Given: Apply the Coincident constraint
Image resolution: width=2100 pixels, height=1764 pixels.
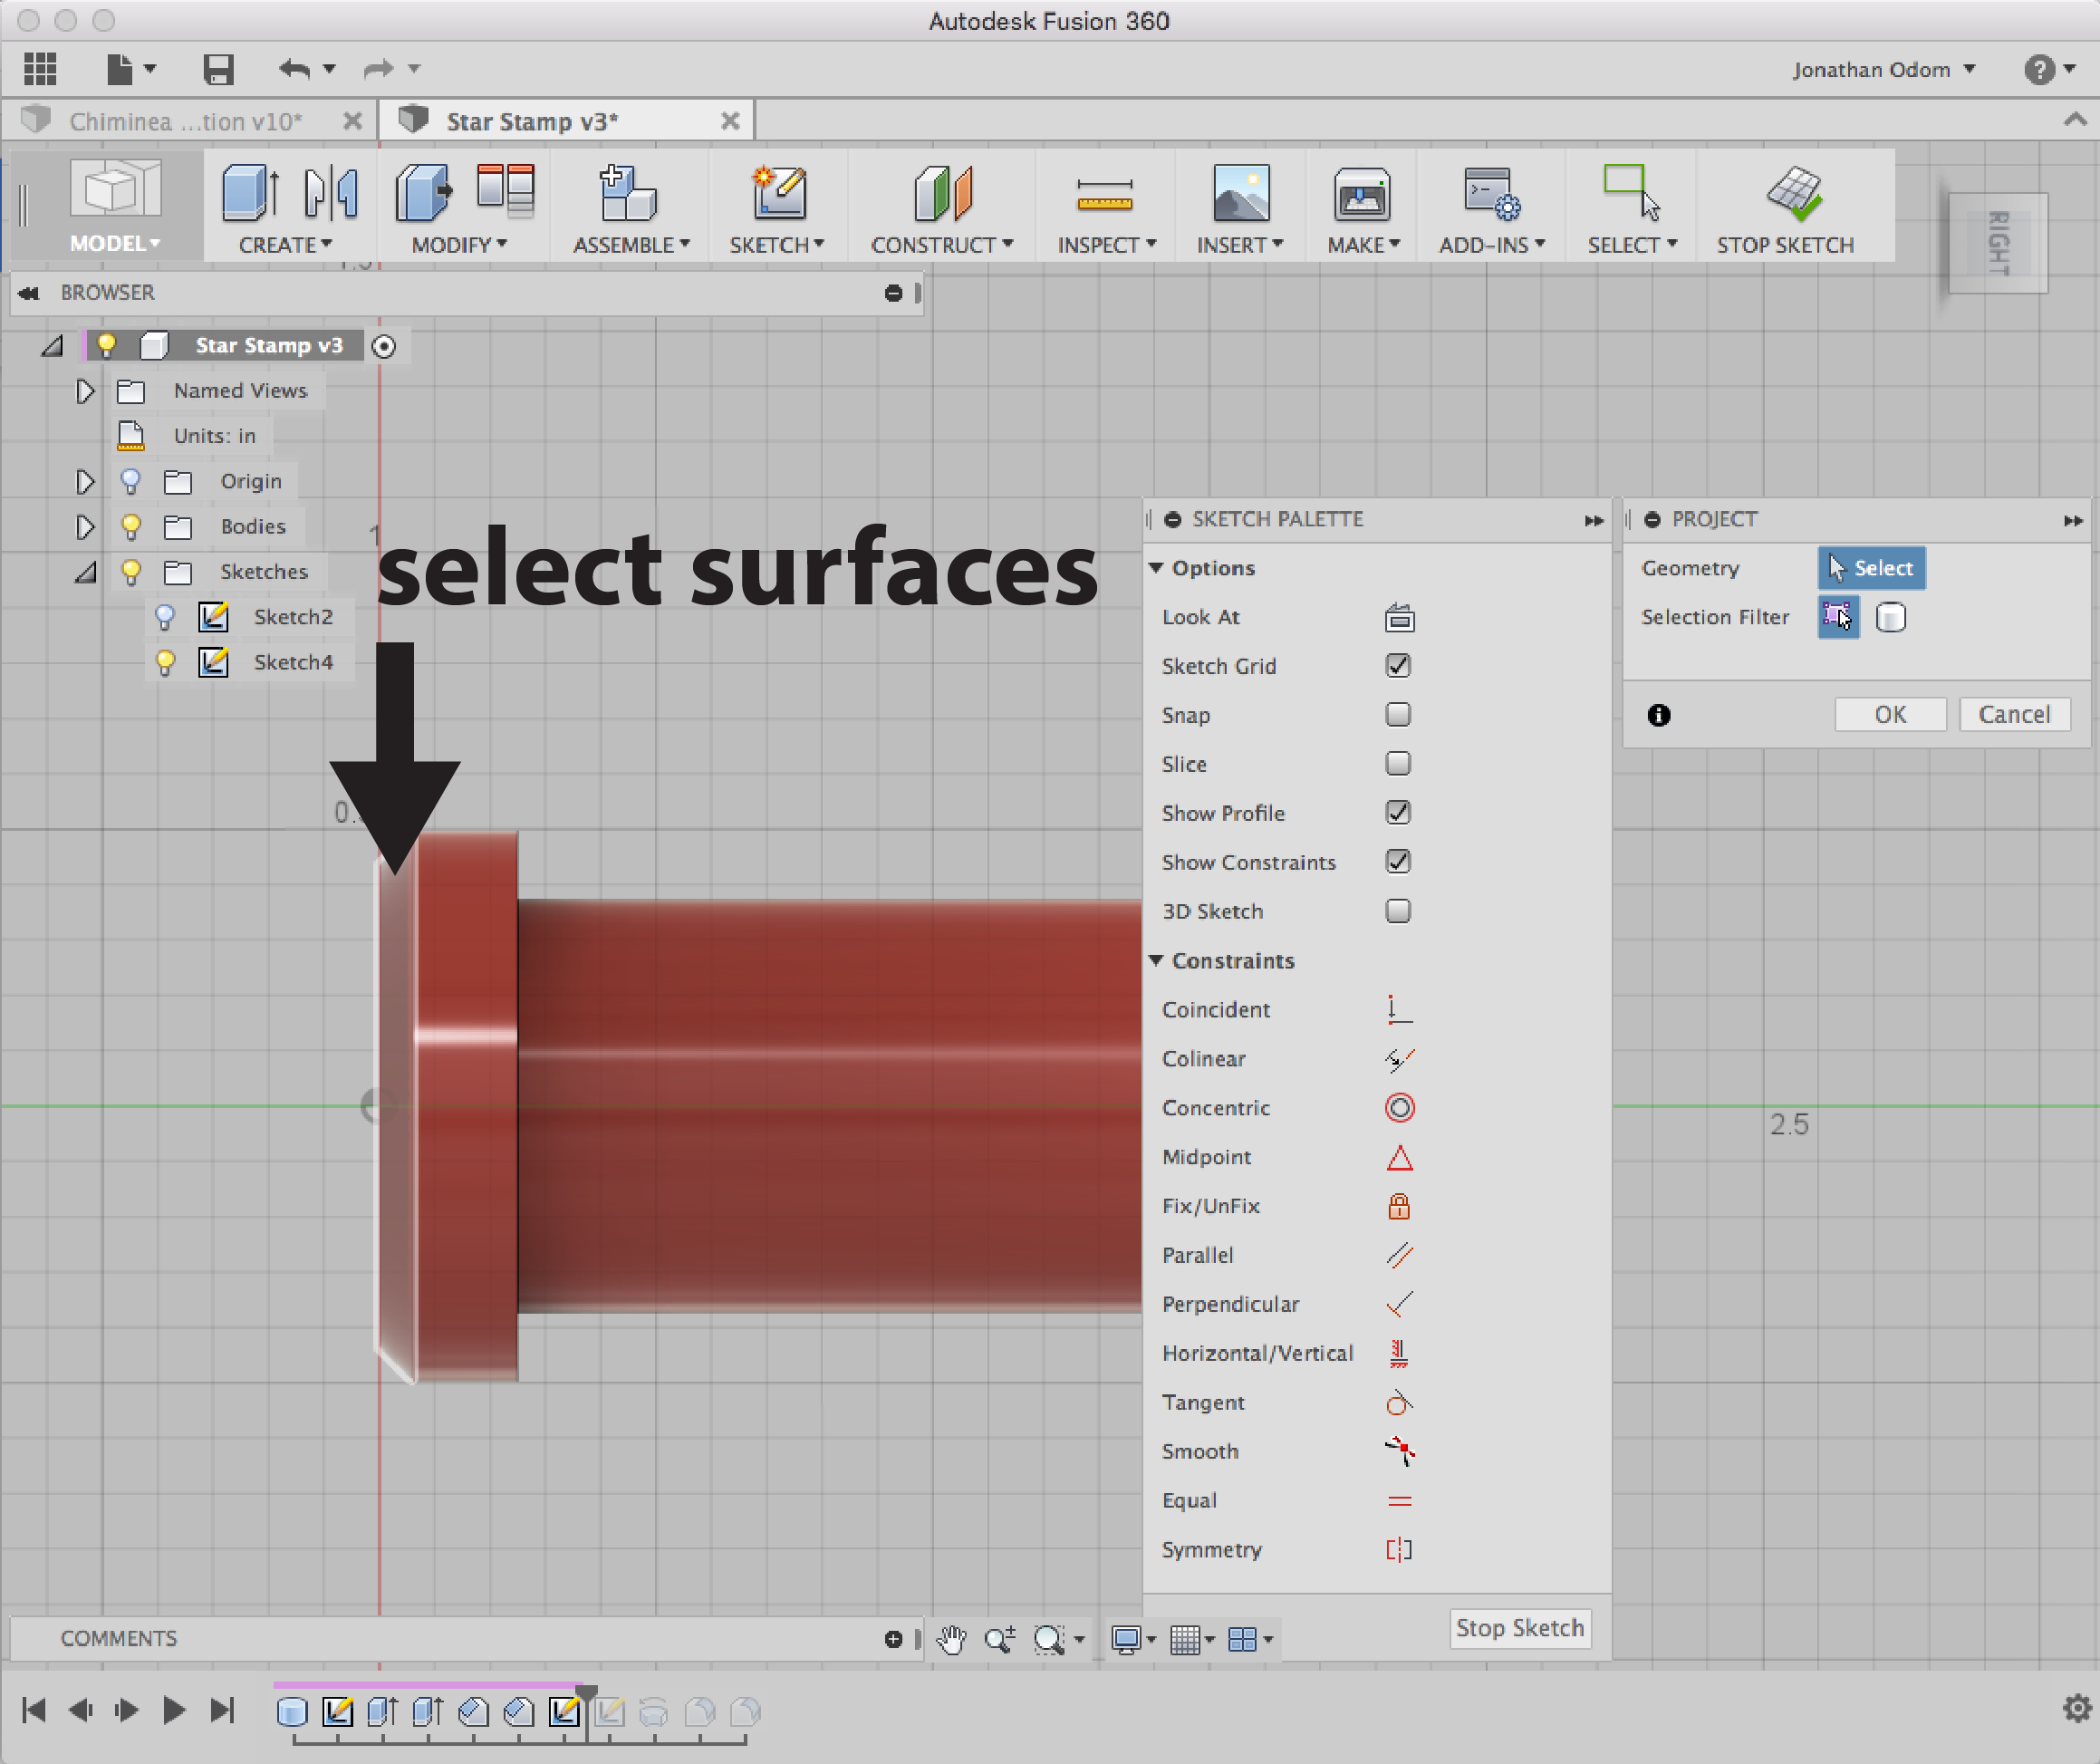Looking at the screenshot, I should 1399,1009.
